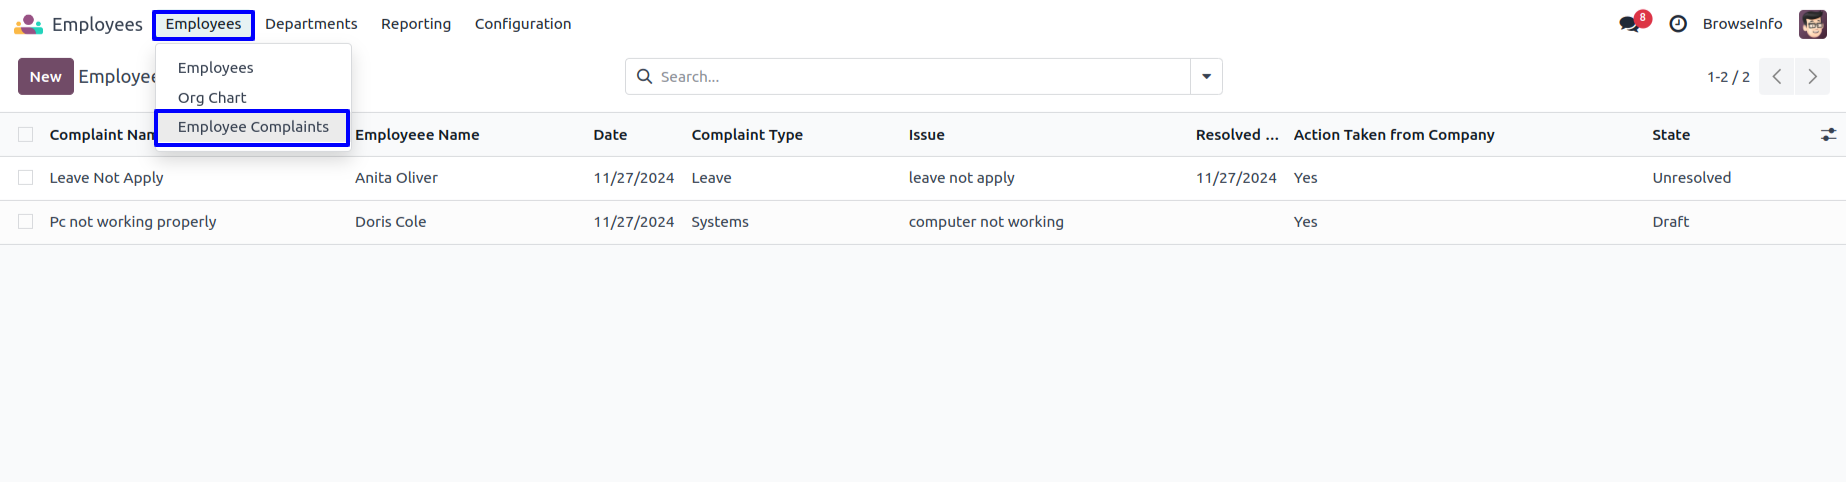Open the chat messages icon
The width and height of the screenshot is (1846, 482).
click(1630, 24)
